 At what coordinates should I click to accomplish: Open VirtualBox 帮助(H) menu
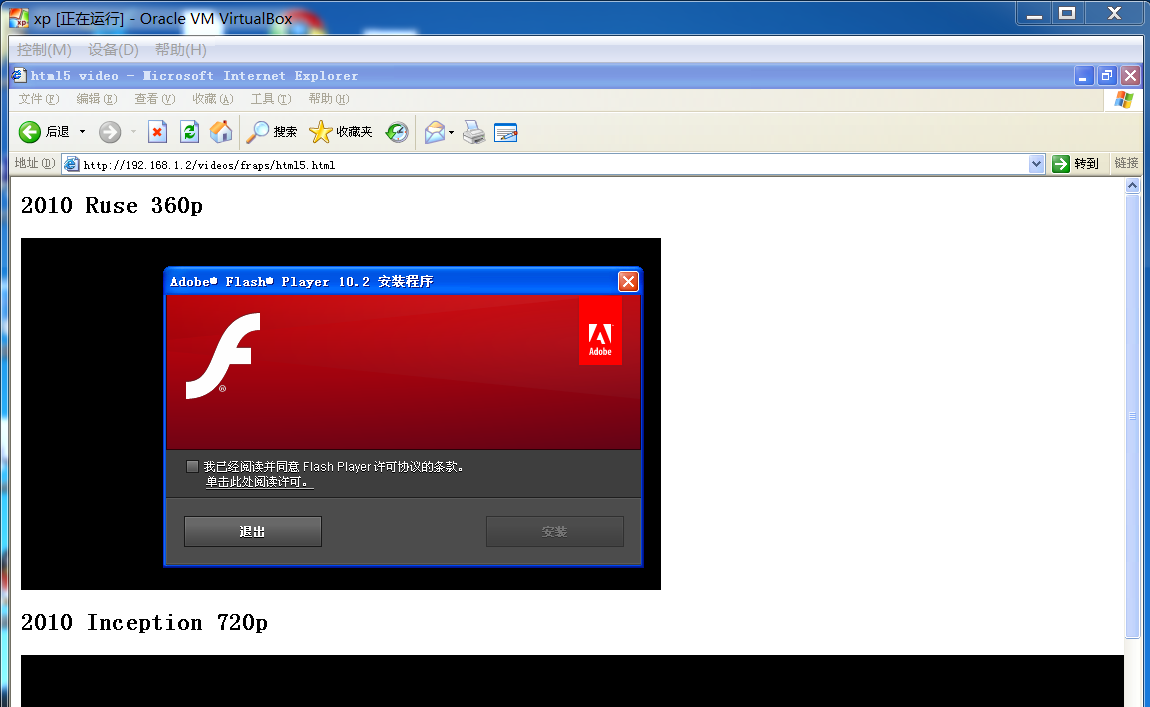(x=180, y=50)
